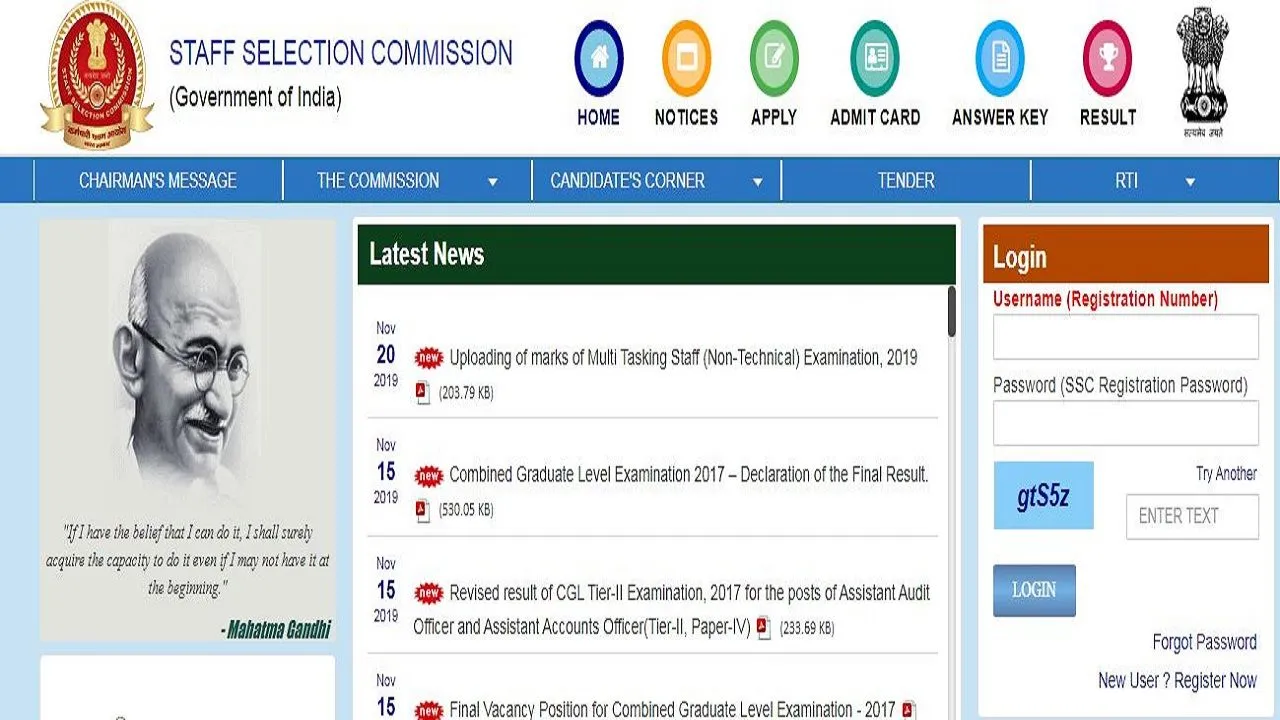Open Forgot Password link
The image size is (1280, 720).
1204,642
